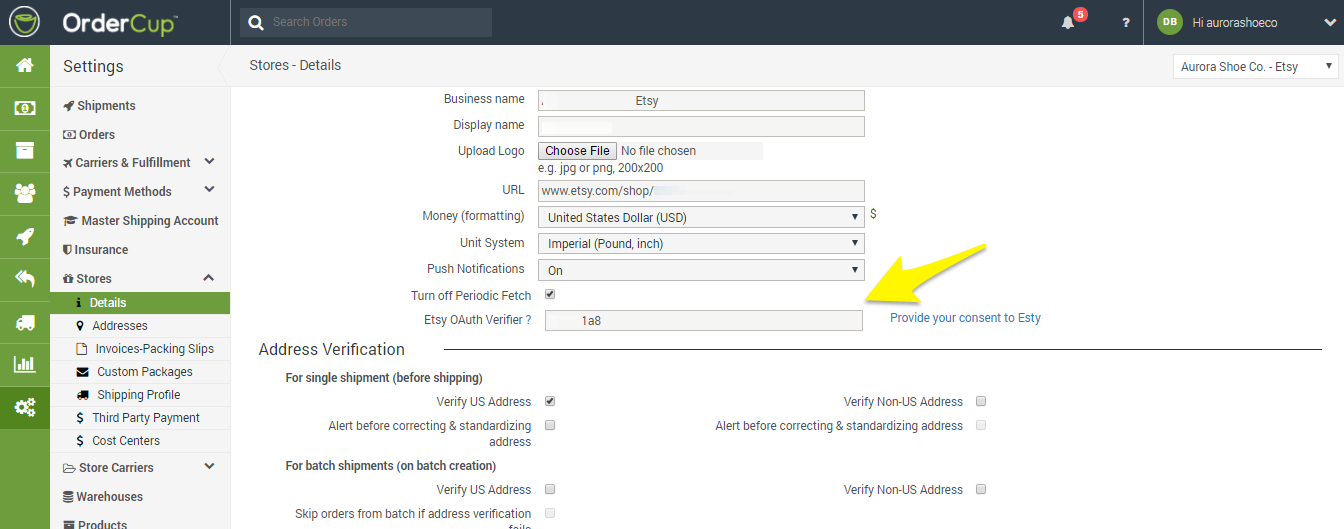Go to the Home sidebar icon
This screenshot has height=529, width=1344.
[x=25, y=65]
